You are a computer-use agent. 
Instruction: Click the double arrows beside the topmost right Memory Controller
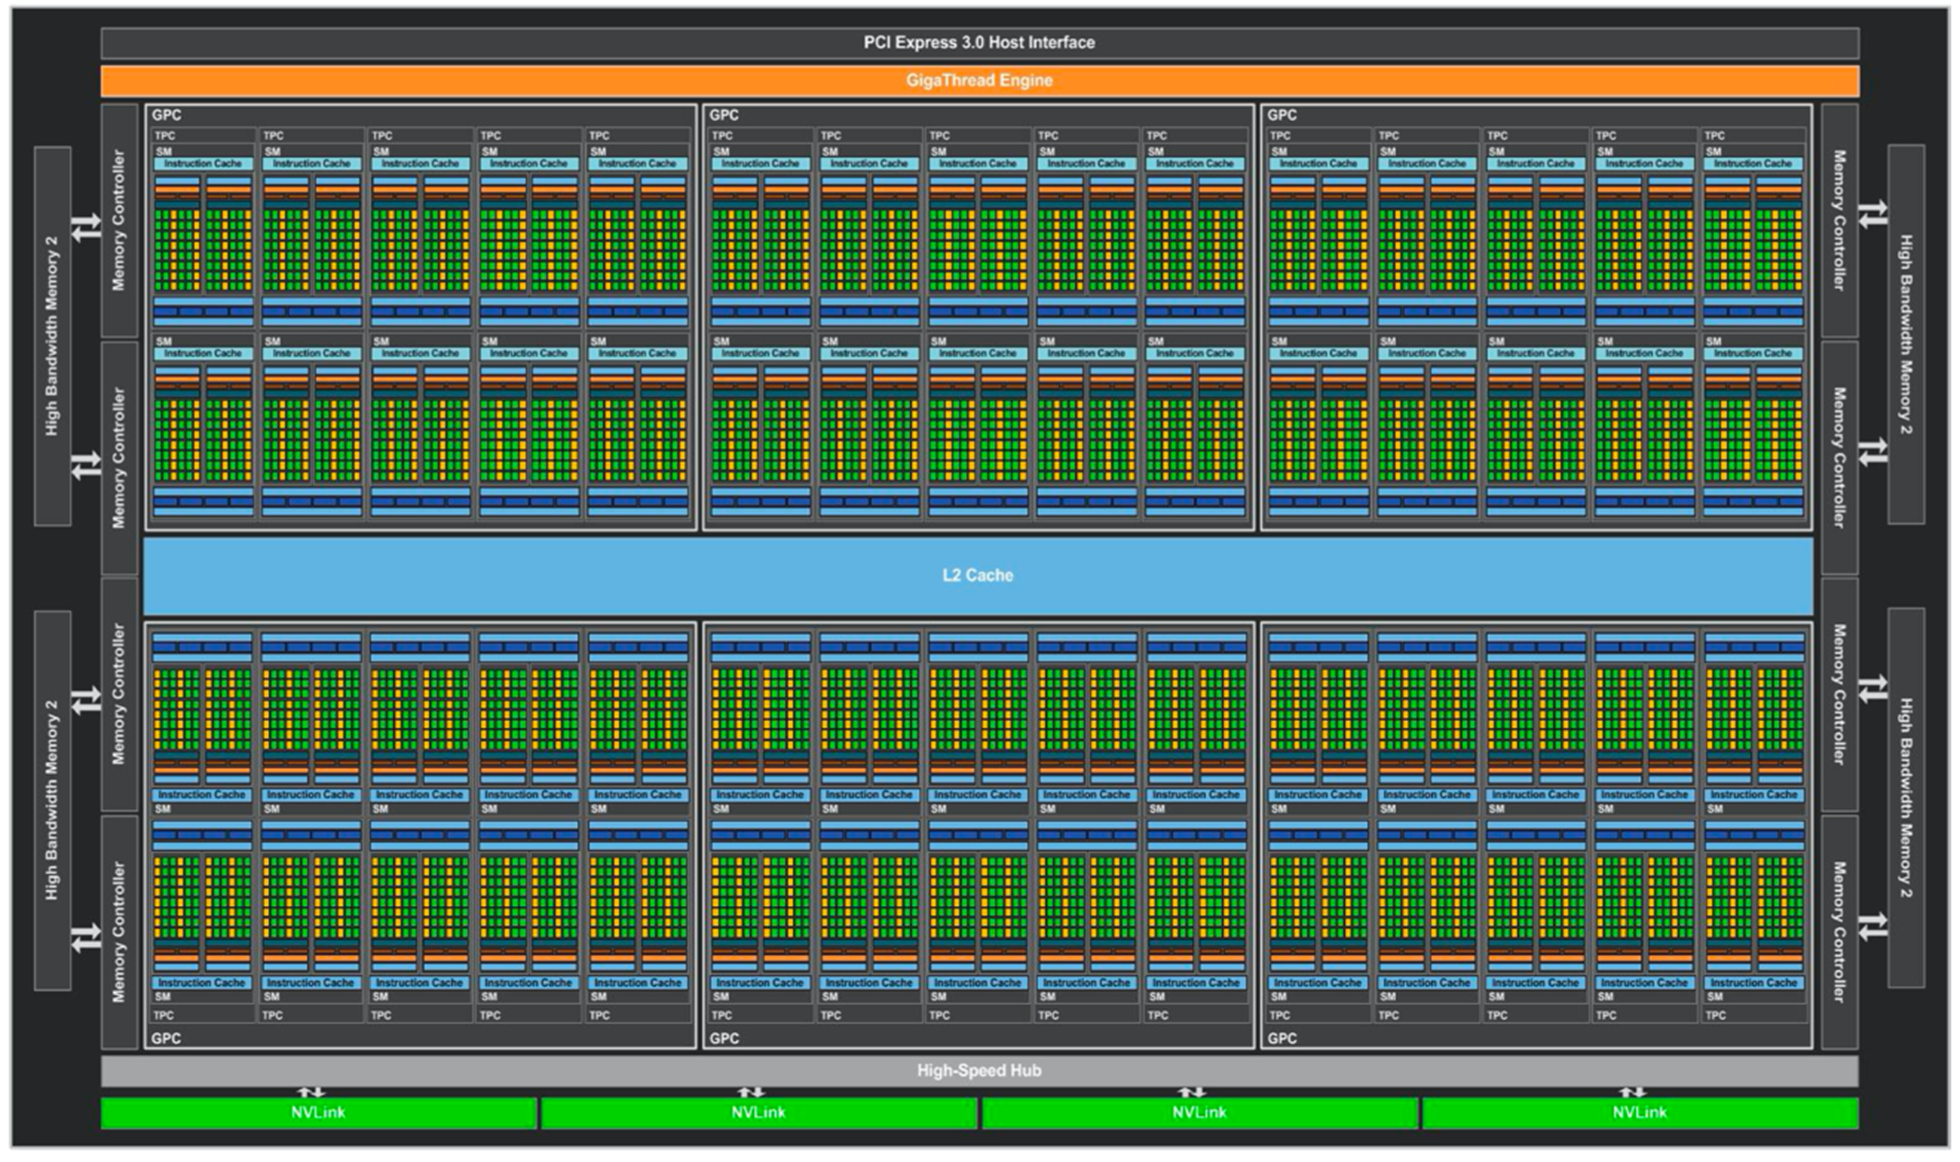1872,213
